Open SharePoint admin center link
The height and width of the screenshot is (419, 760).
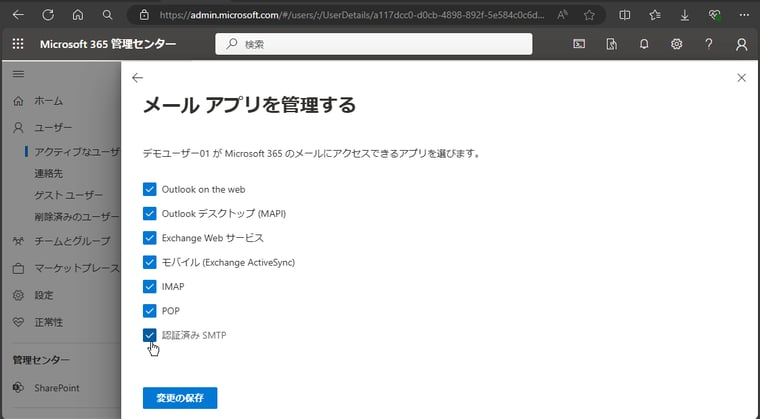click(57, 388)
